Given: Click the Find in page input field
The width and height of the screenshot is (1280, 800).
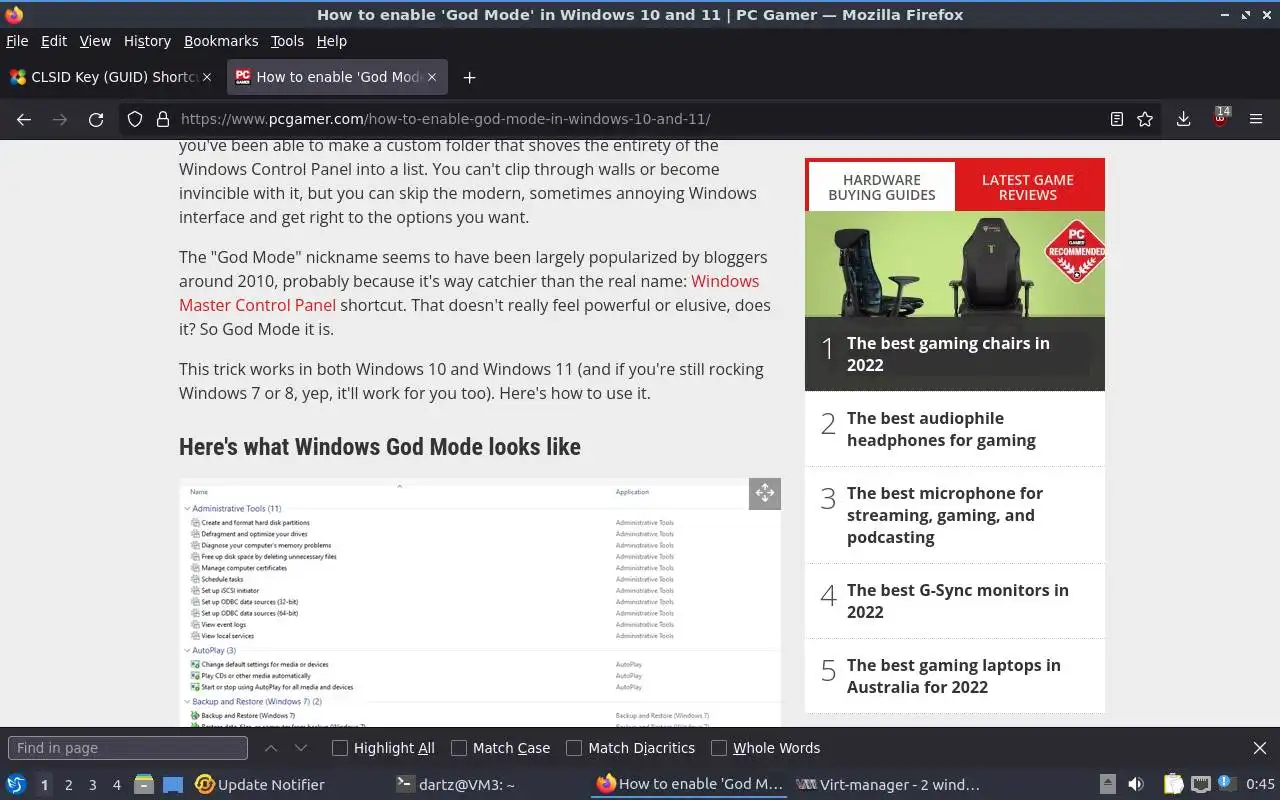Looking at the screenshot, I should pyautogui.click(x=128, y=748).
